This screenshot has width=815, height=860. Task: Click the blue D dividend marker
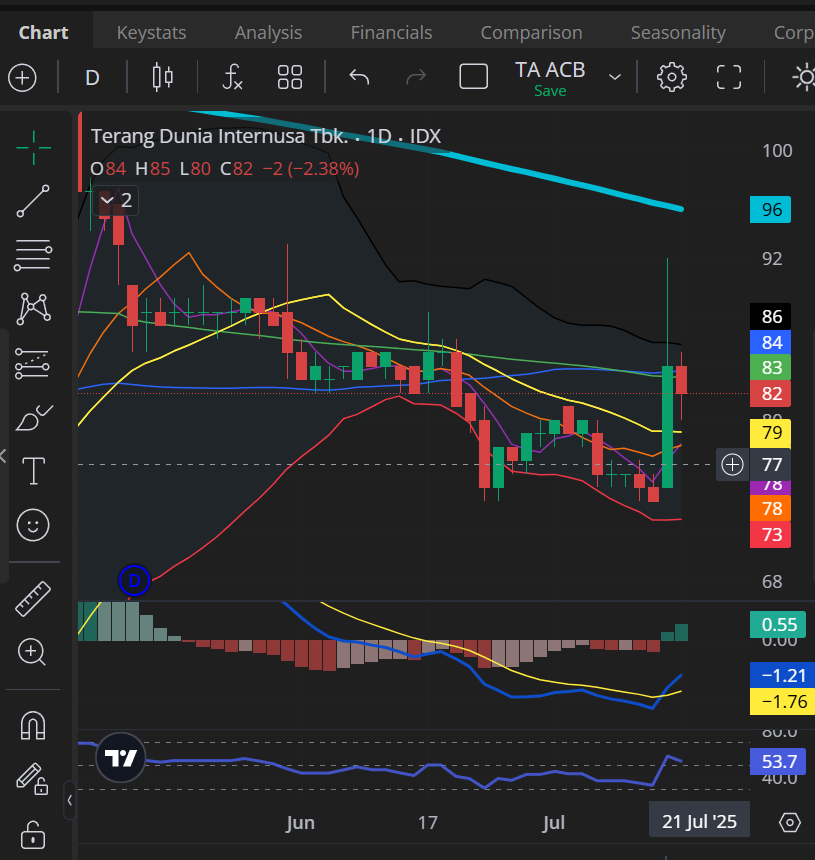click(x=134, y=580)
